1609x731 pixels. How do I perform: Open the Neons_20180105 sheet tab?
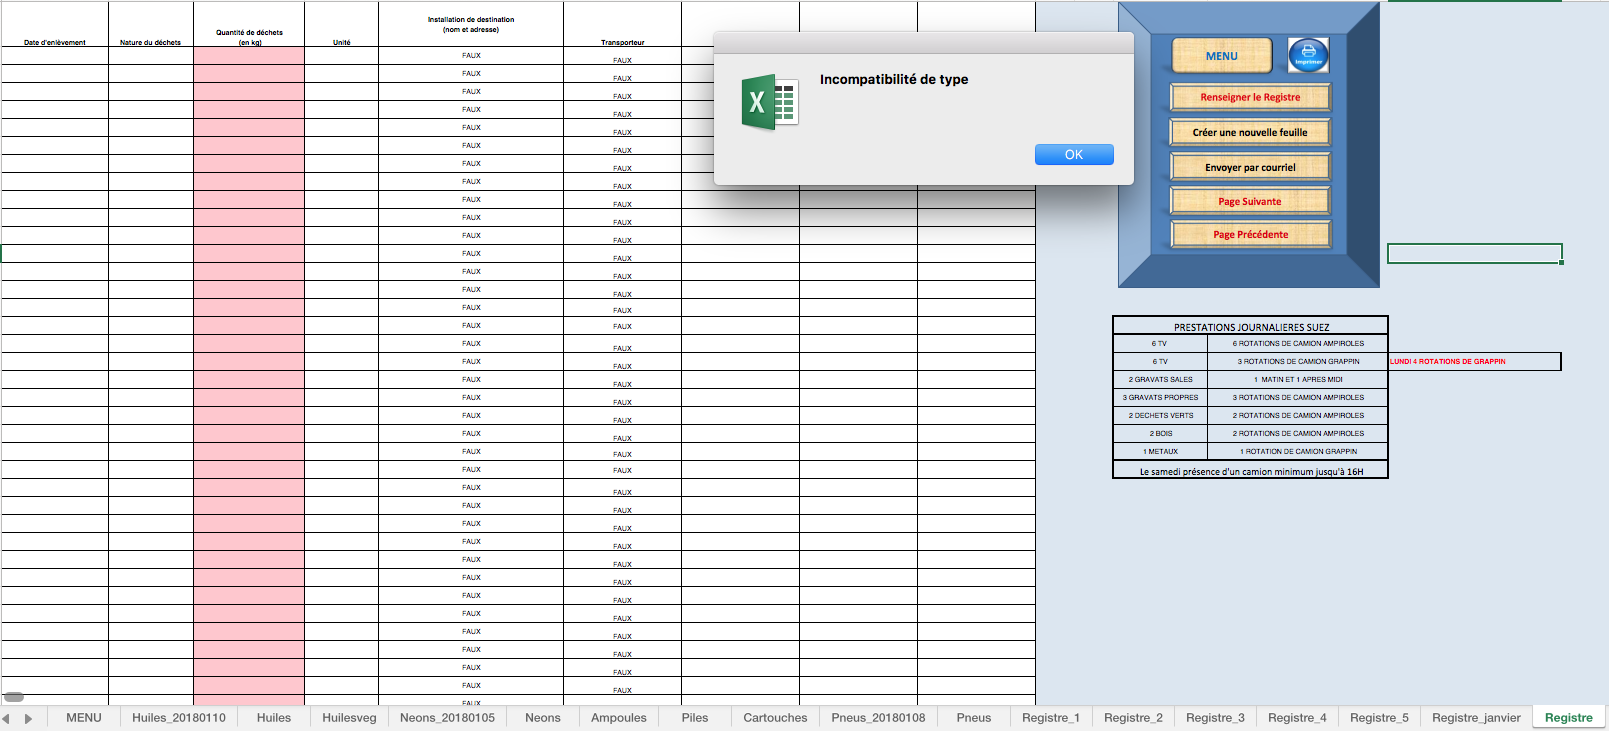(x=447, y=718)
